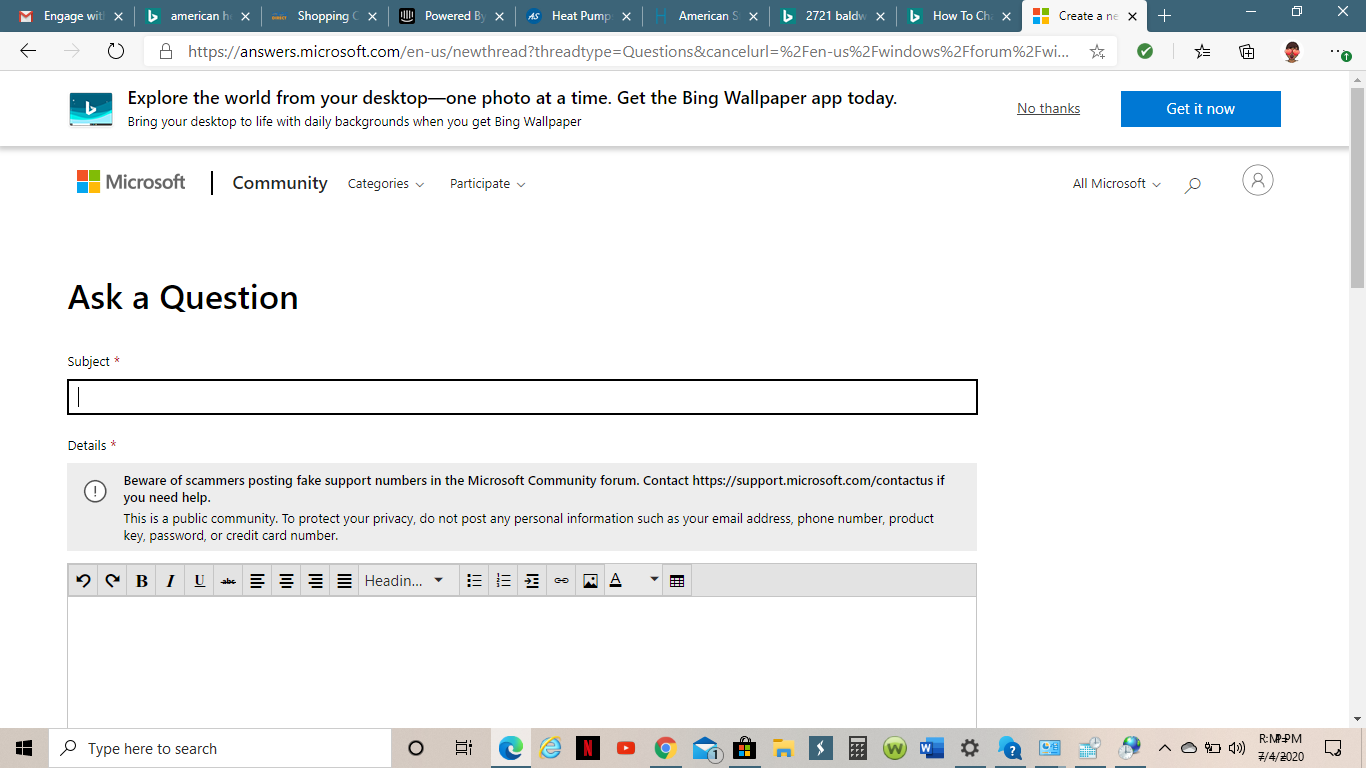The width and height of the screenshot is (1366, 768).
Task: Insert a bulleted list
Action: (x=475, y=581)
